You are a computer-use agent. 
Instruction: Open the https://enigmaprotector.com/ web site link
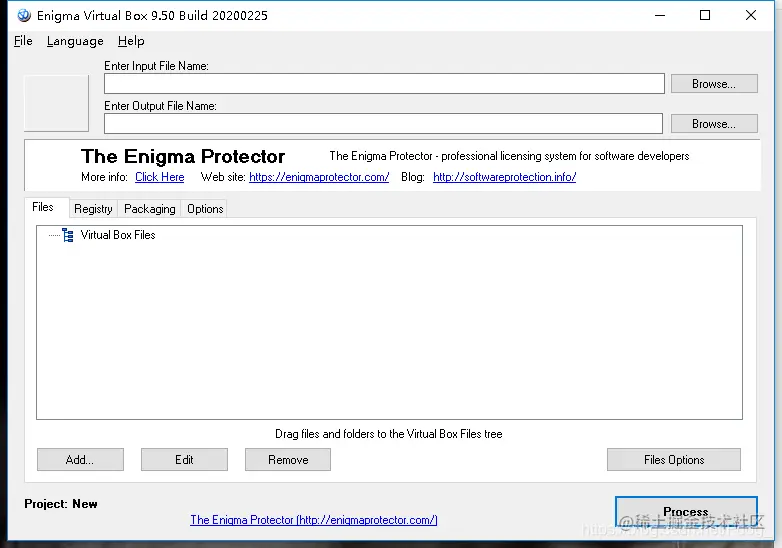[319, 177]
